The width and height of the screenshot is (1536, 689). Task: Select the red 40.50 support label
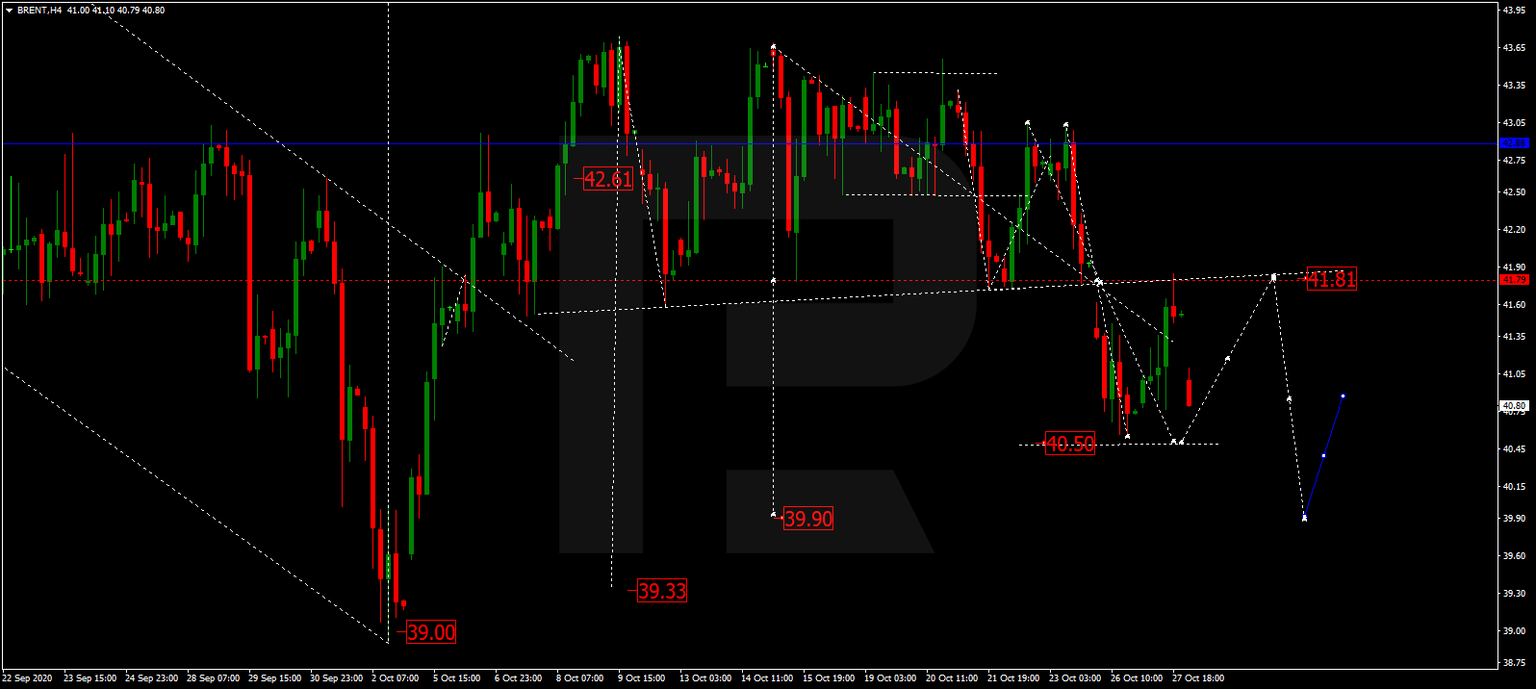click(1070, 444)
